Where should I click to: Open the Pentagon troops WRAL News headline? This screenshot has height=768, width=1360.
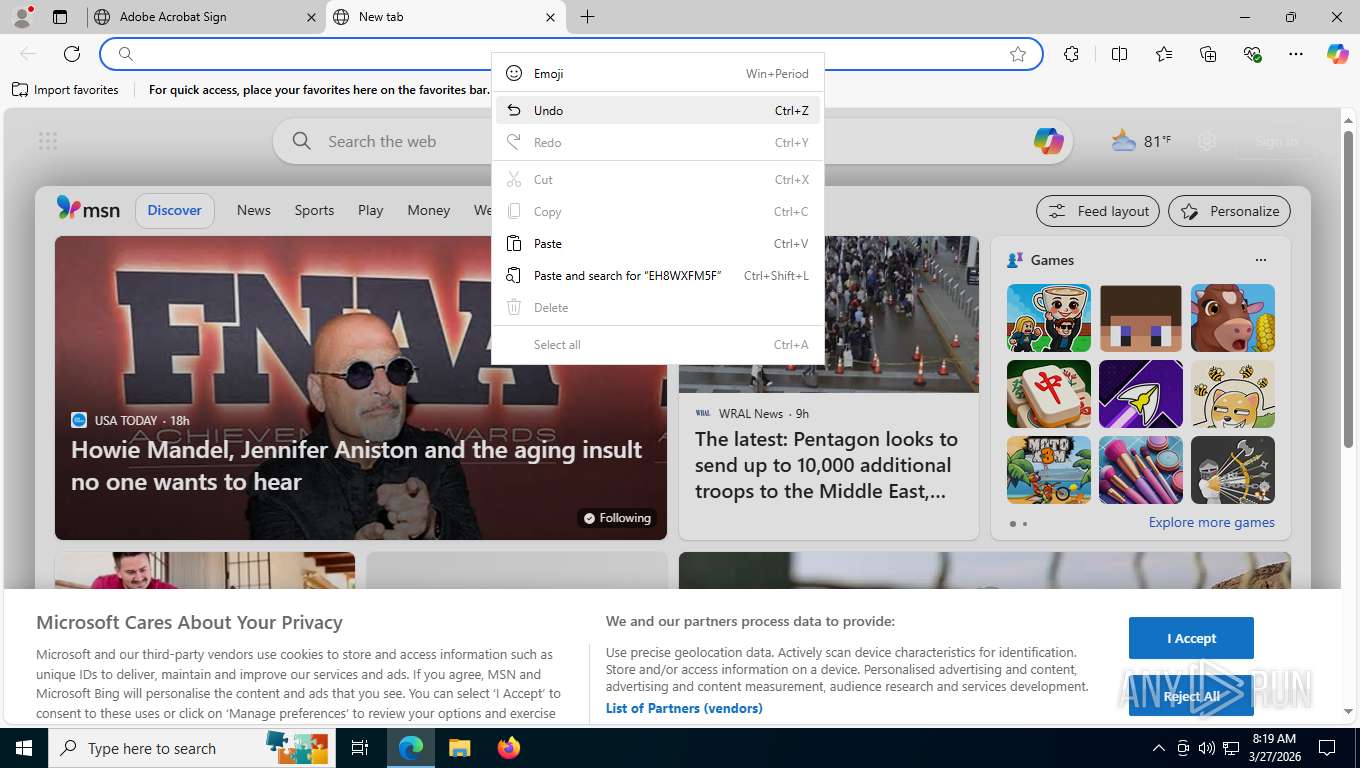coord(827,465)
